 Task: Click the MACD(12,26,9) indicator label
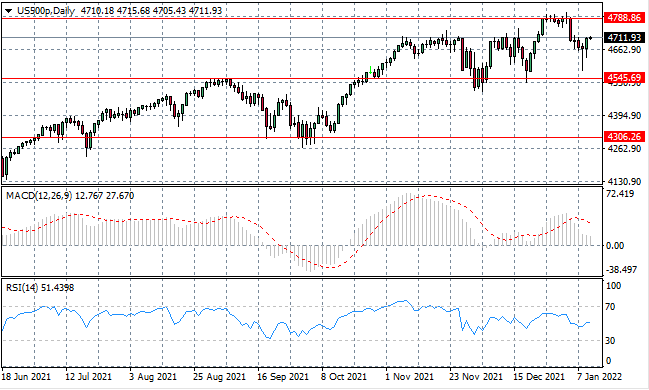[x=38, y=195]
